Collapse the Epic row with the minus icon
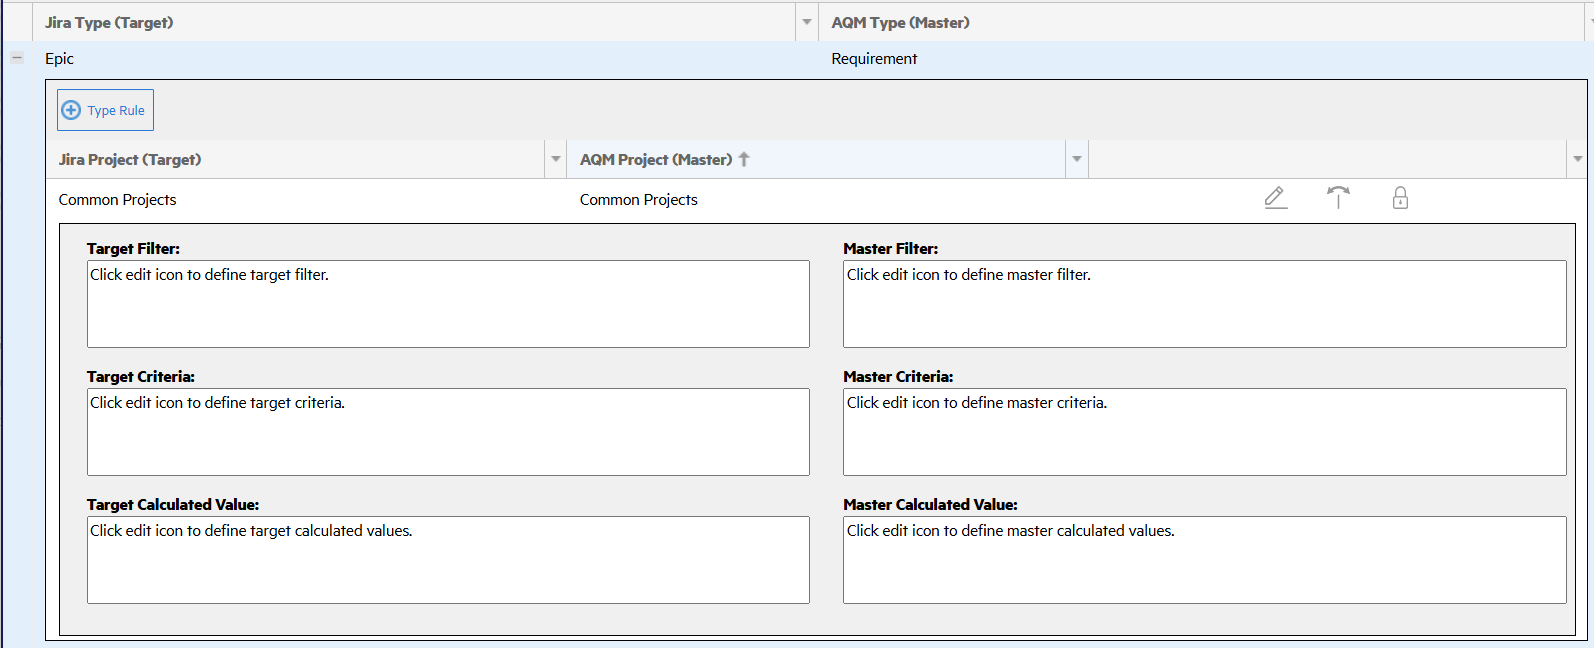The width and height of the screenshot is (1594, 648). pyautogui.click(x=17, y=58)
